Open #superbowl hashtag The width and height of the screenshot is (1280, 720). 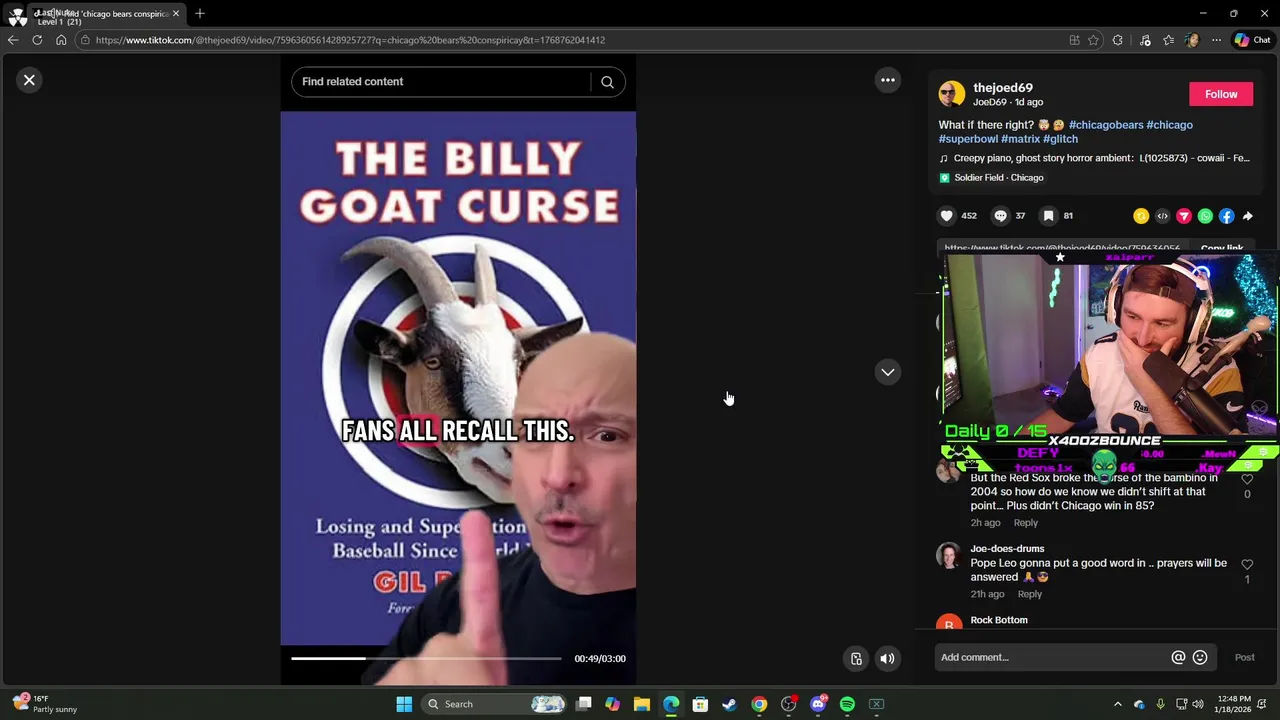point(968,139)
